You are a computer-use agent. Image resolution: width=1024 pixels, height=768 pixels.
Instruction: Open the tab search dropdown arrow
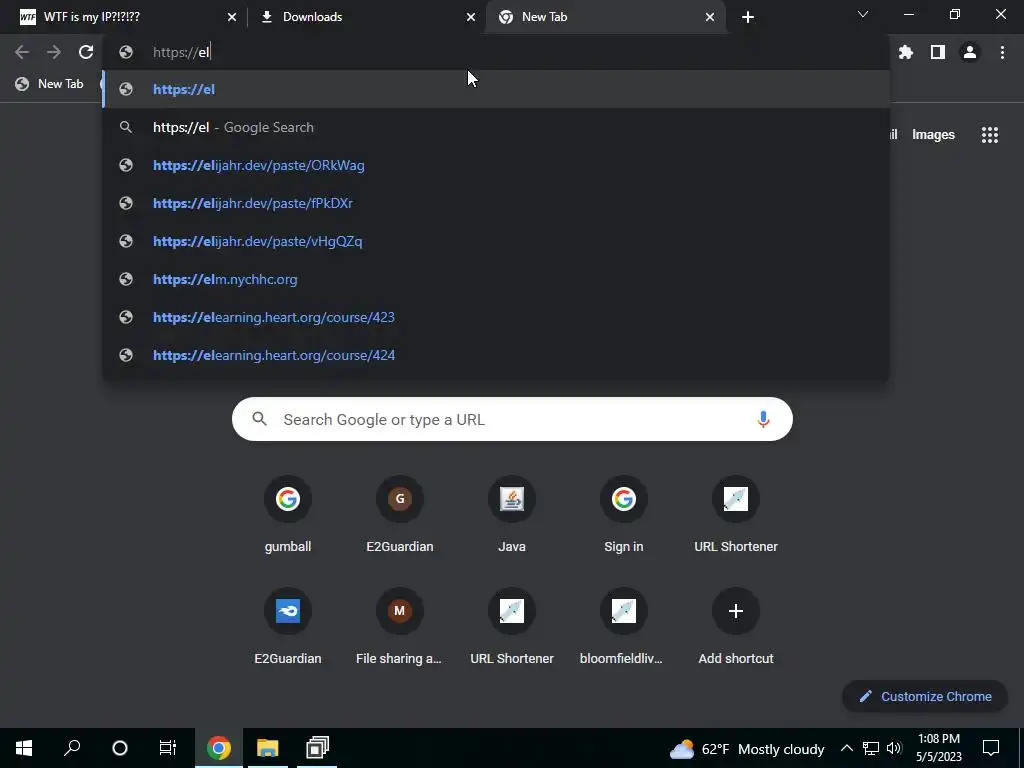tap(863, 14)
